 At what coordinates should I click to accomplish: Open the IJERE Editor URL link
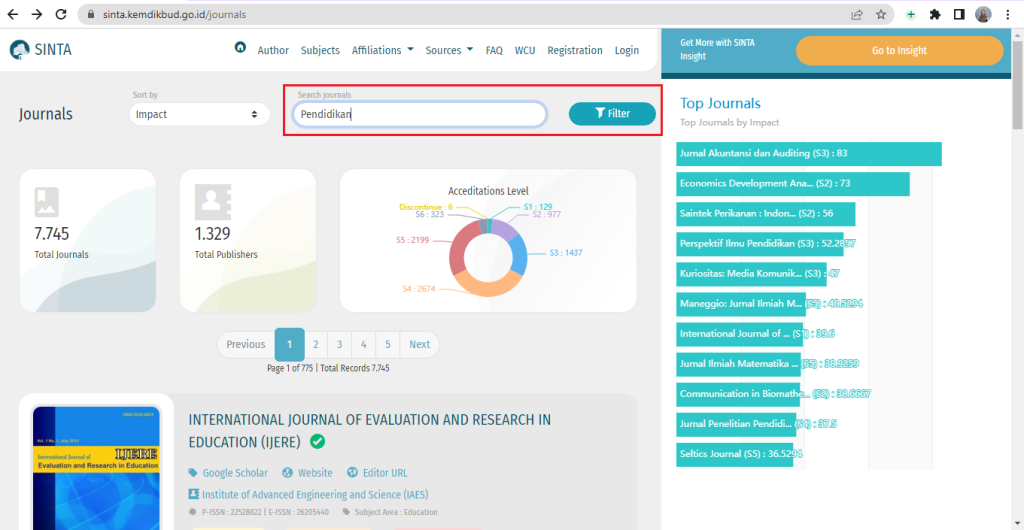[x=377, y=473]
